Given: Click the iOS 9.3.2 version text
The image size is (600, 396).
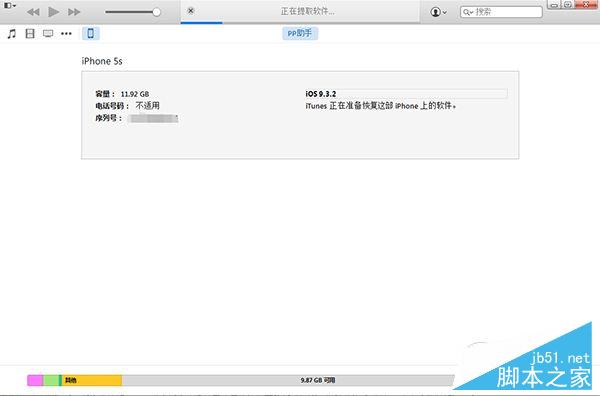Looking at the screenshot, I should [321, 94].
